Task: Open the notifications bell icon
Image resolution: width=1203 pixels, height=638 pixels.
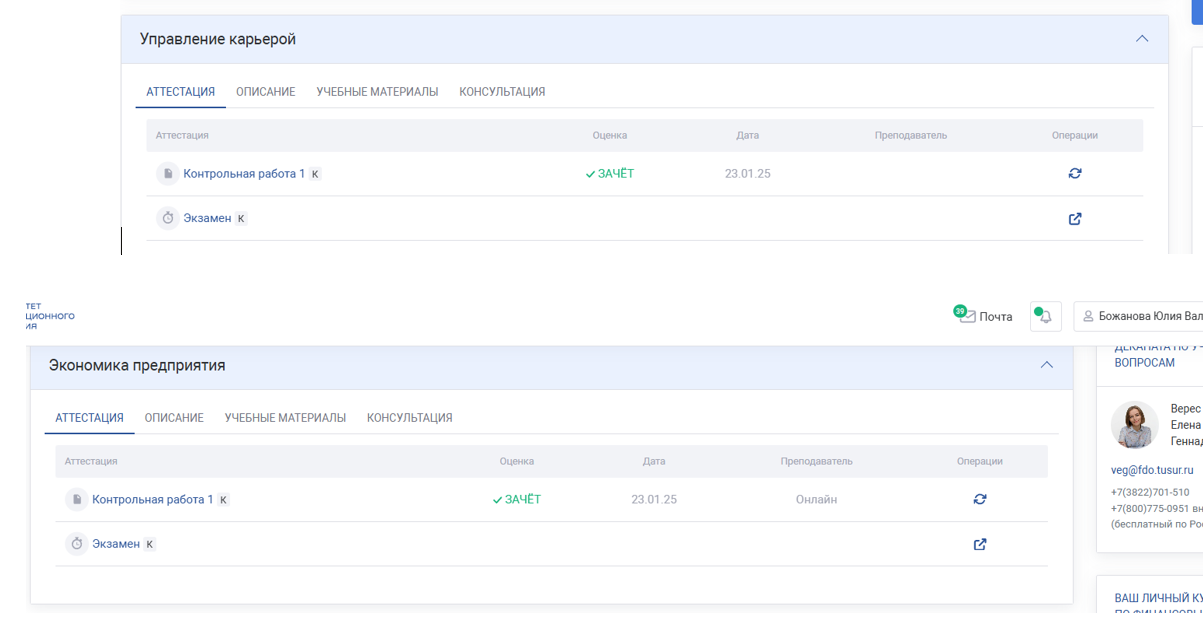Action: tap(1045, 317)
